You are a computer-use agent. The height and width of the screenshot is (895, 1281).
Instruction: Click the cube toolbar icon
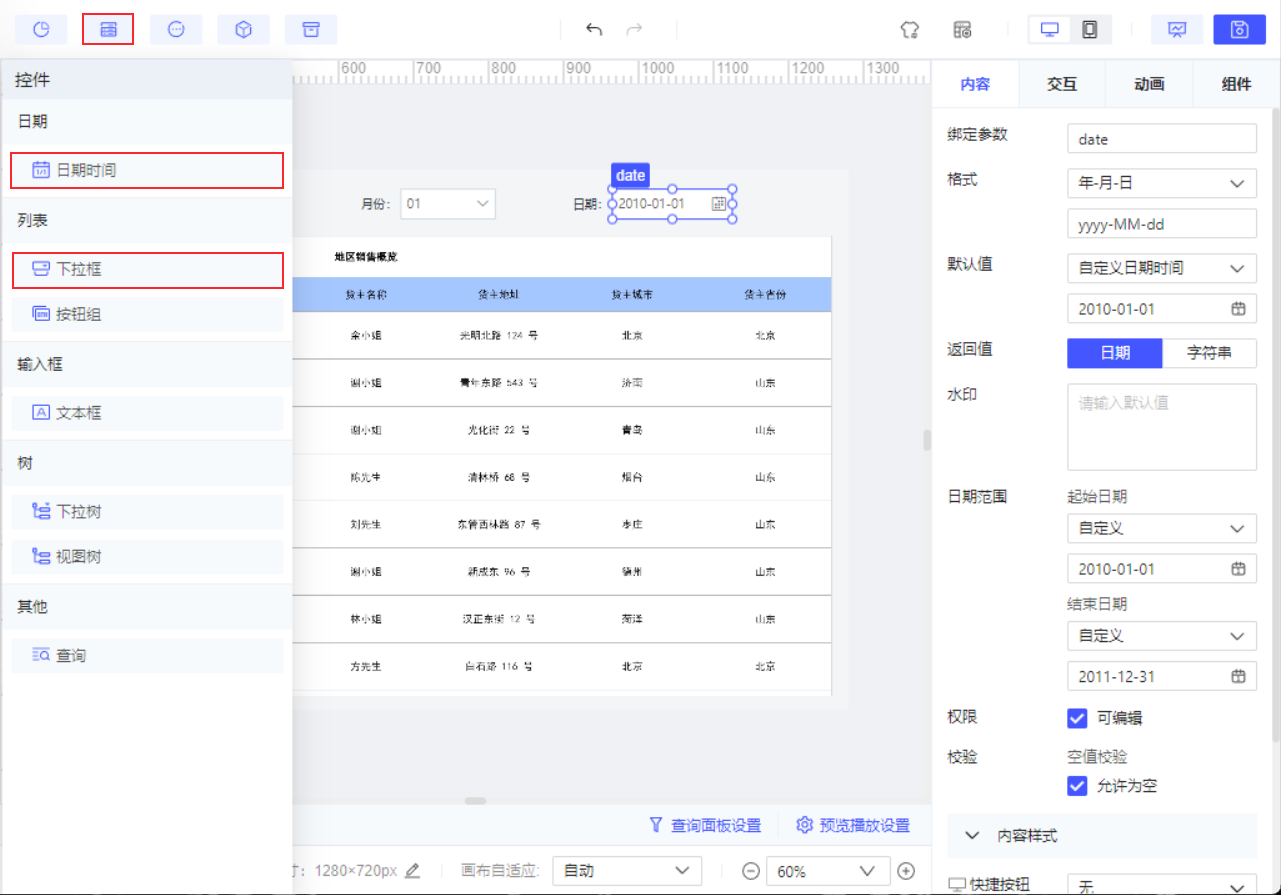(243, 29)
